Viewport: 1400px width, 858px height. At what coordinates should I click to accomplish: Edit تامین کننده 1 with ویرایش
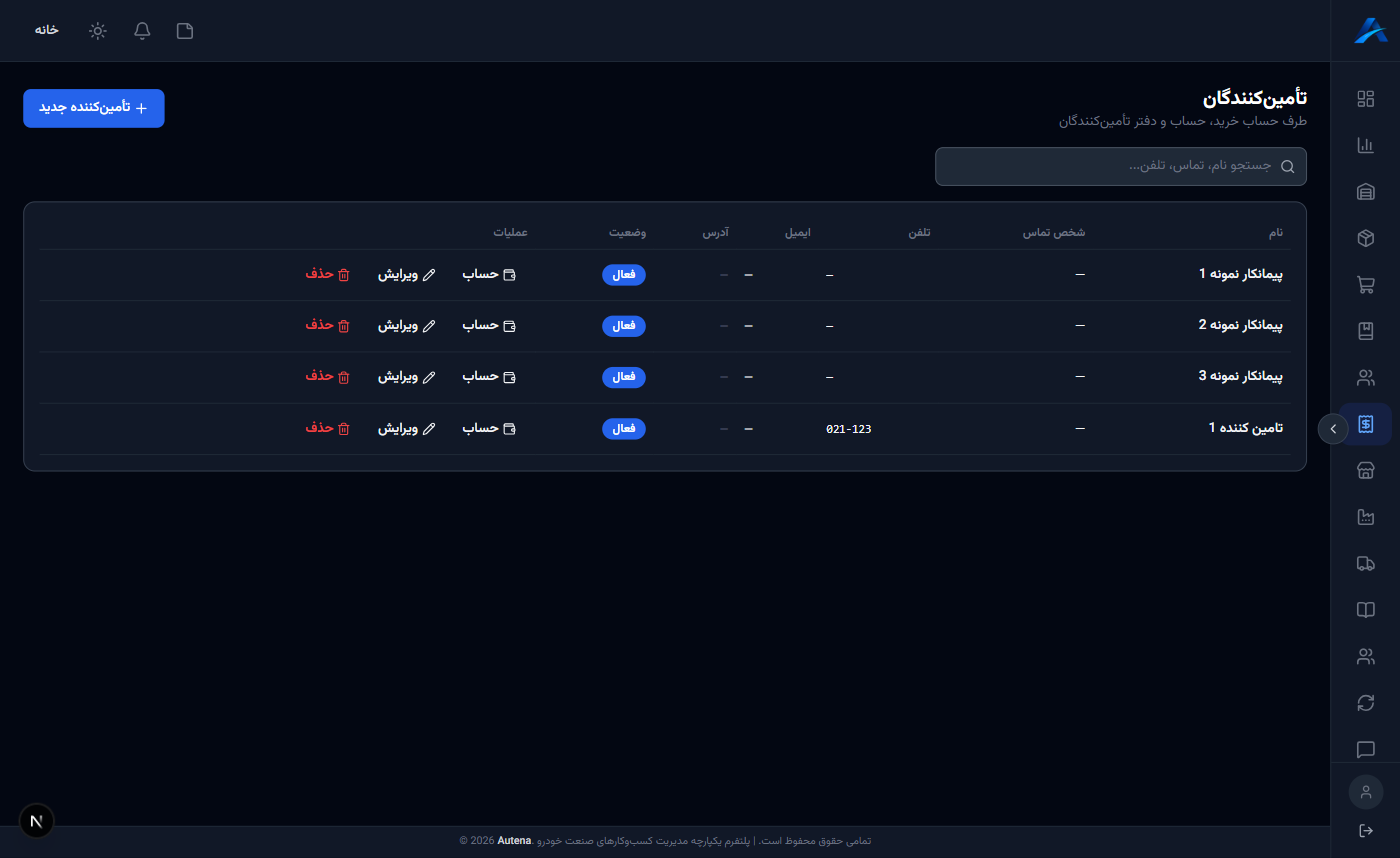(x=407, y=428)
